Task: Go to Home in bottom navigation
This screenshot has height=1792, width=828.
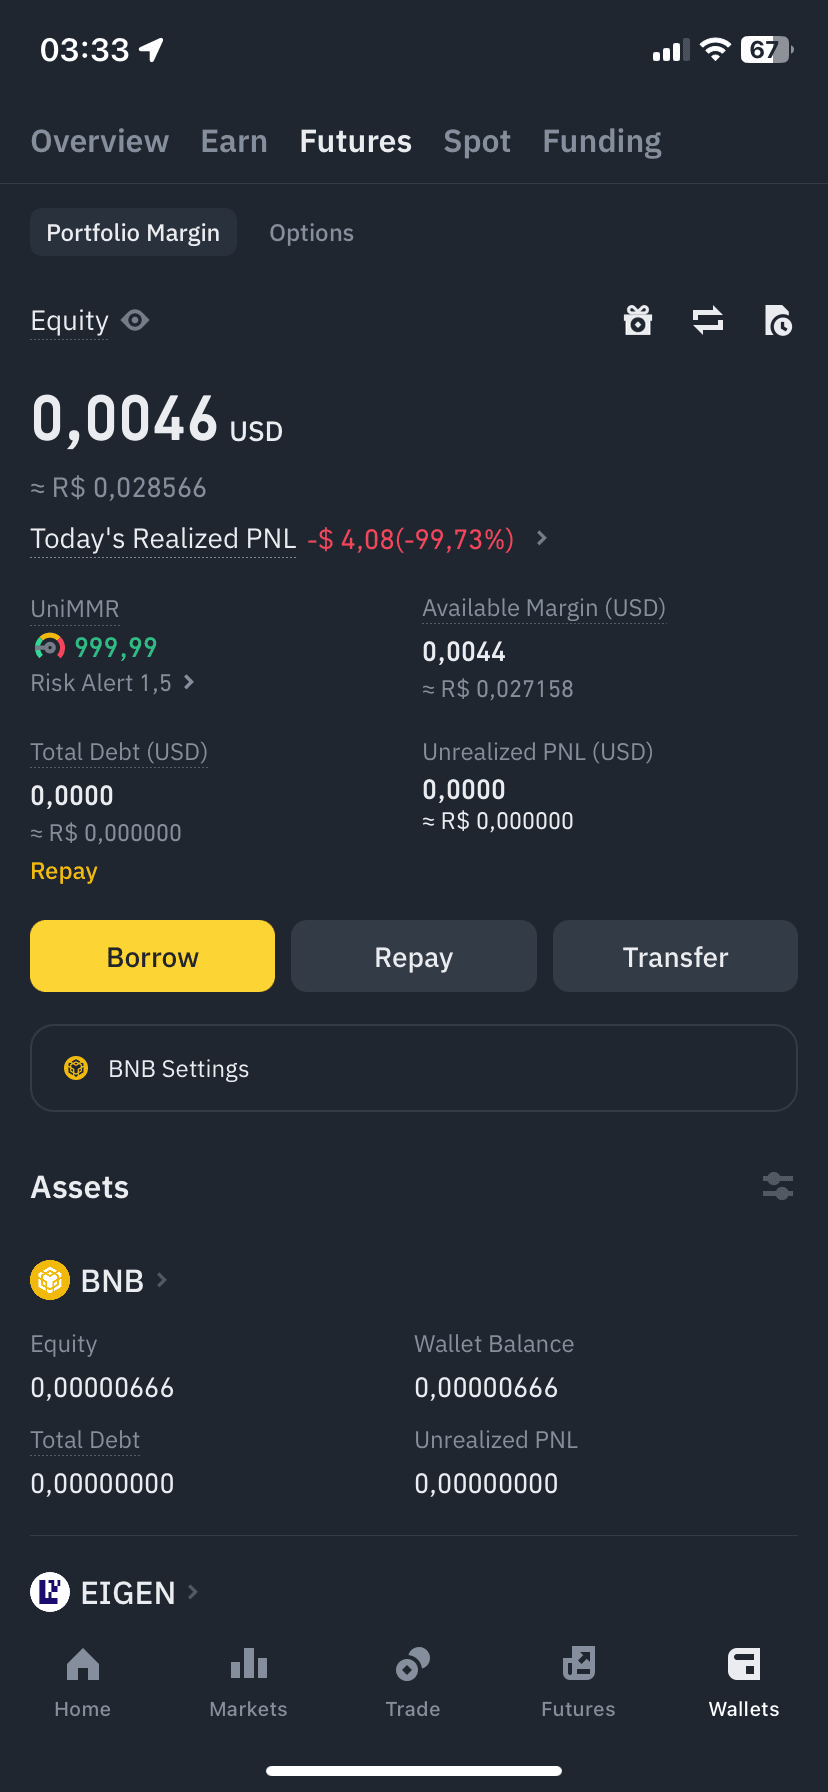Action: click(83, 1682)
